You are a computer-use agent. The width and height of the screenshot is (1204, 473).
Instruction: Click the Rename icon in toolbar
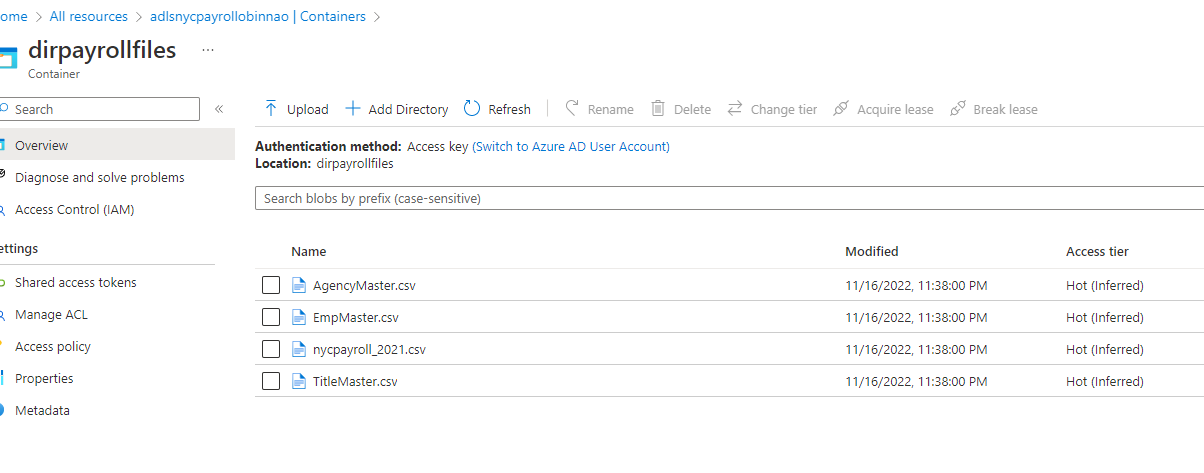coord(573,109)
